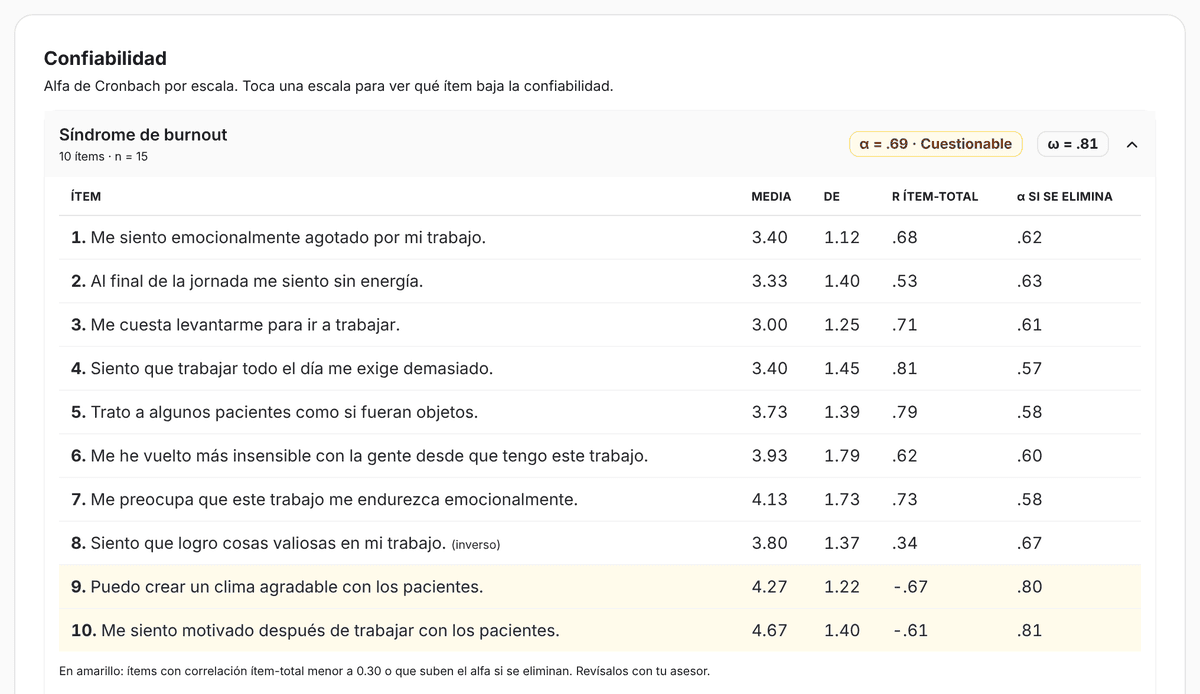
Task: Click the DE column header
Action: tap(832, 197)
